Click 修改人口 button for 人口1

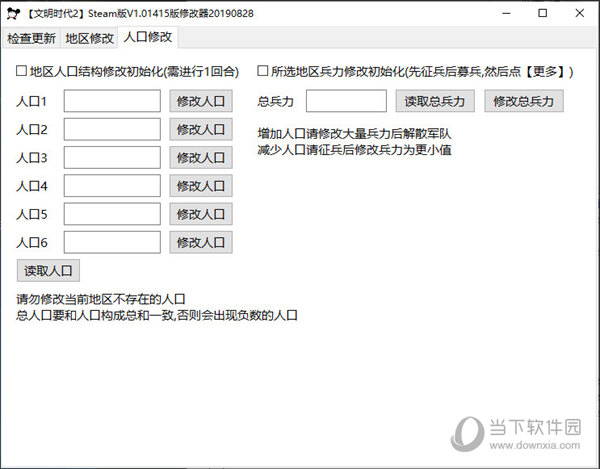click(201, 101)
